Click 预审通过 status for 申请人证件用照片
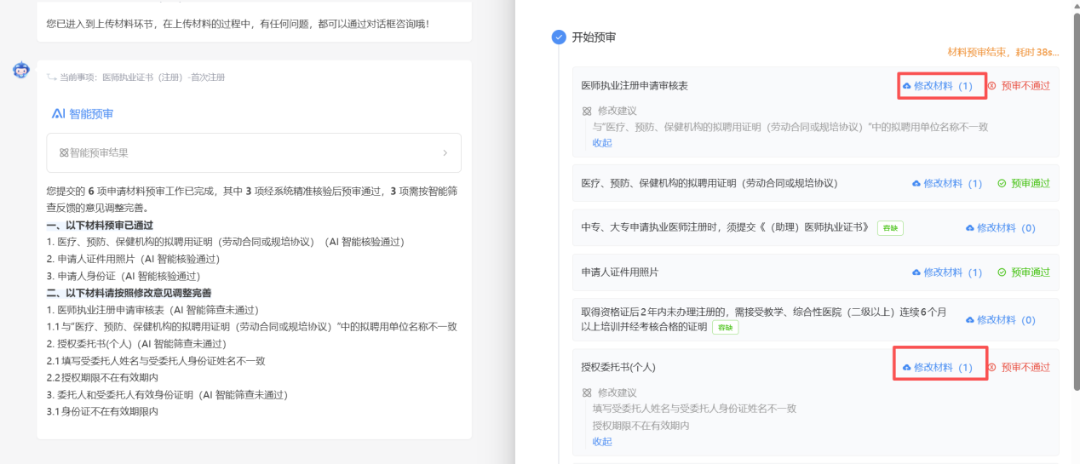 [x=1030, y=273]
